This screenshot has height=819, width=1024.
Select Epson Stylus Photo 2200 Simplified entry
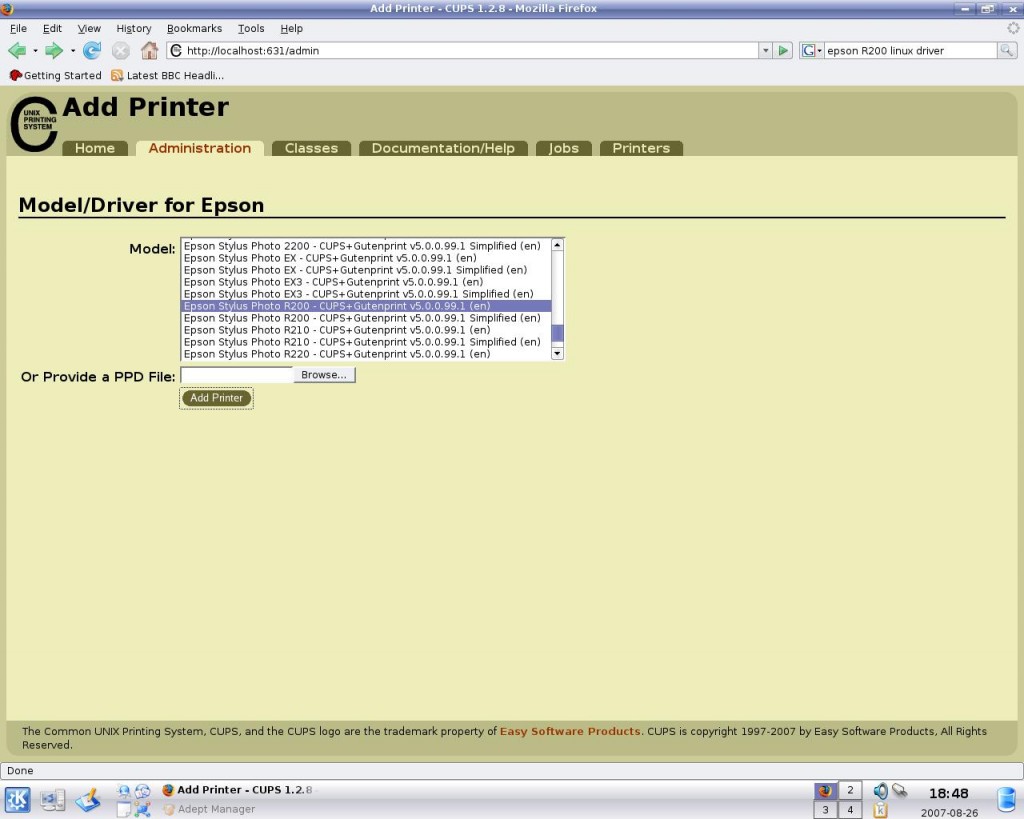click(366, 246)
